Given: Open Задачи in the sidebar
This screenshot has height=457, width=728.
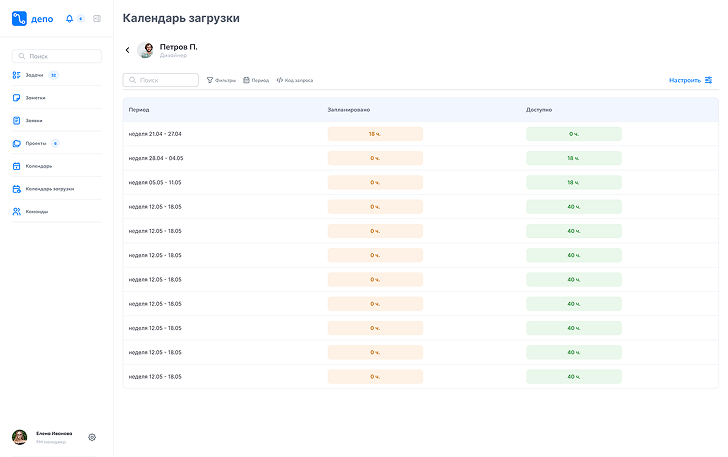Looking at the screenshot, I should point(34,75).
